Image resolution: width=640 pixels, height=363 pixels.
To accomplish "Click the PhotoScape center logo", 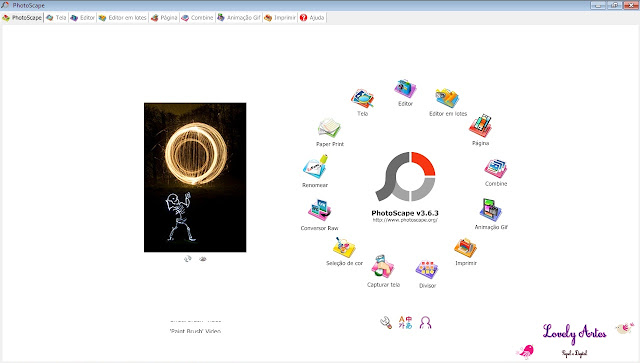I will pyautogui.click(x=405, y=177).
